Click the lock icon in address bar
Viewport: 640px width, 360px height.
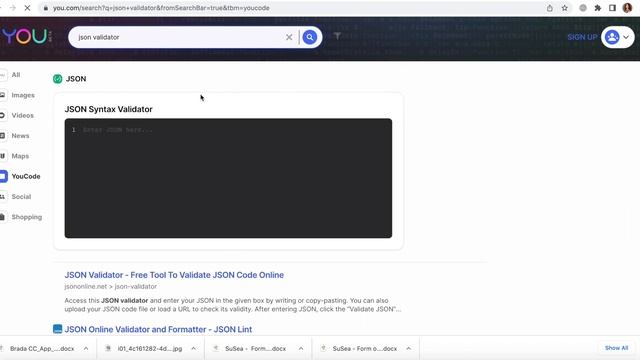(x=46, y=8)
